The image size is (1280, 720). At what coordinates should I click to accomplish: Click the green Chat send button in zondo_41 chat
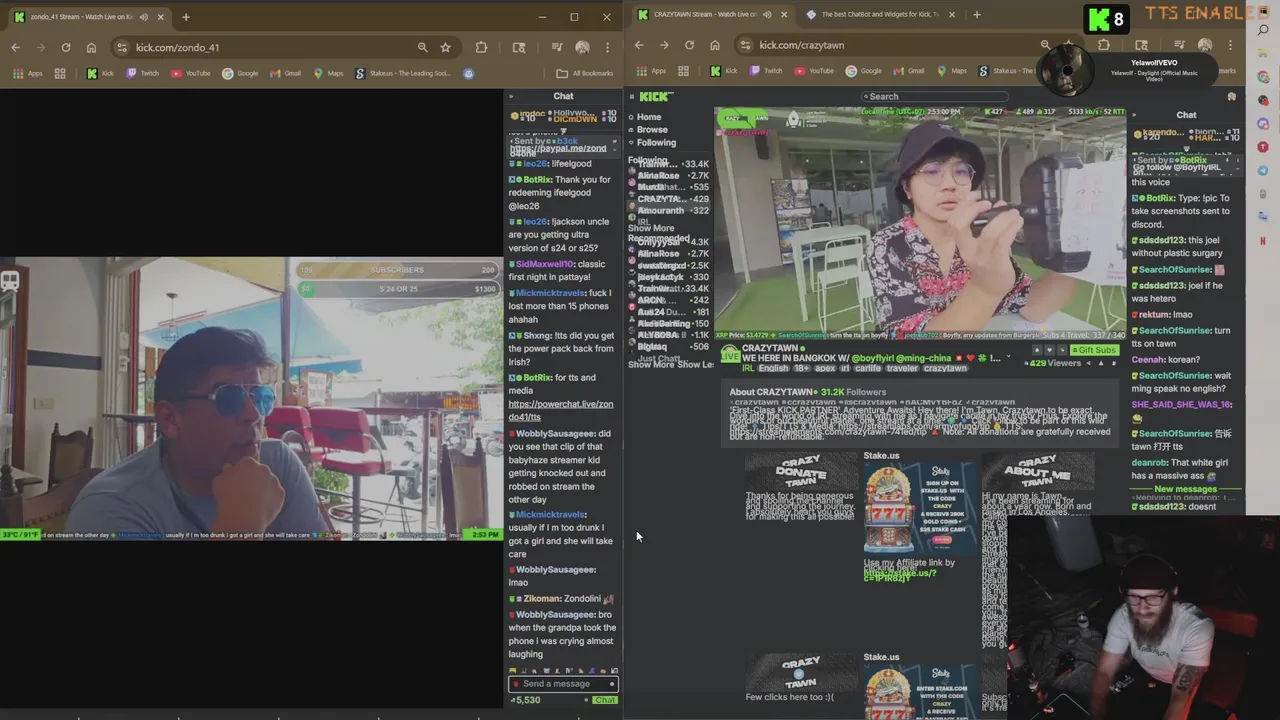pyautogui.click(x=605, y=700)
